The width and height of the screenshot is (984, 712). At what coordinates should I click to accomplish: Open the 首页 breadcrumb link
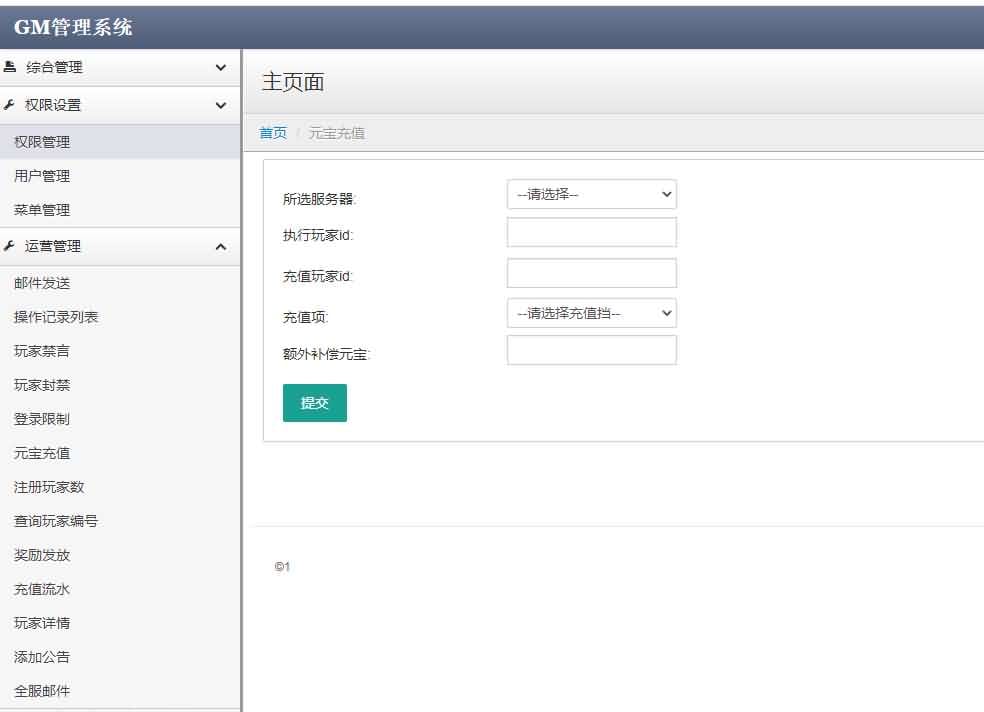272,132
